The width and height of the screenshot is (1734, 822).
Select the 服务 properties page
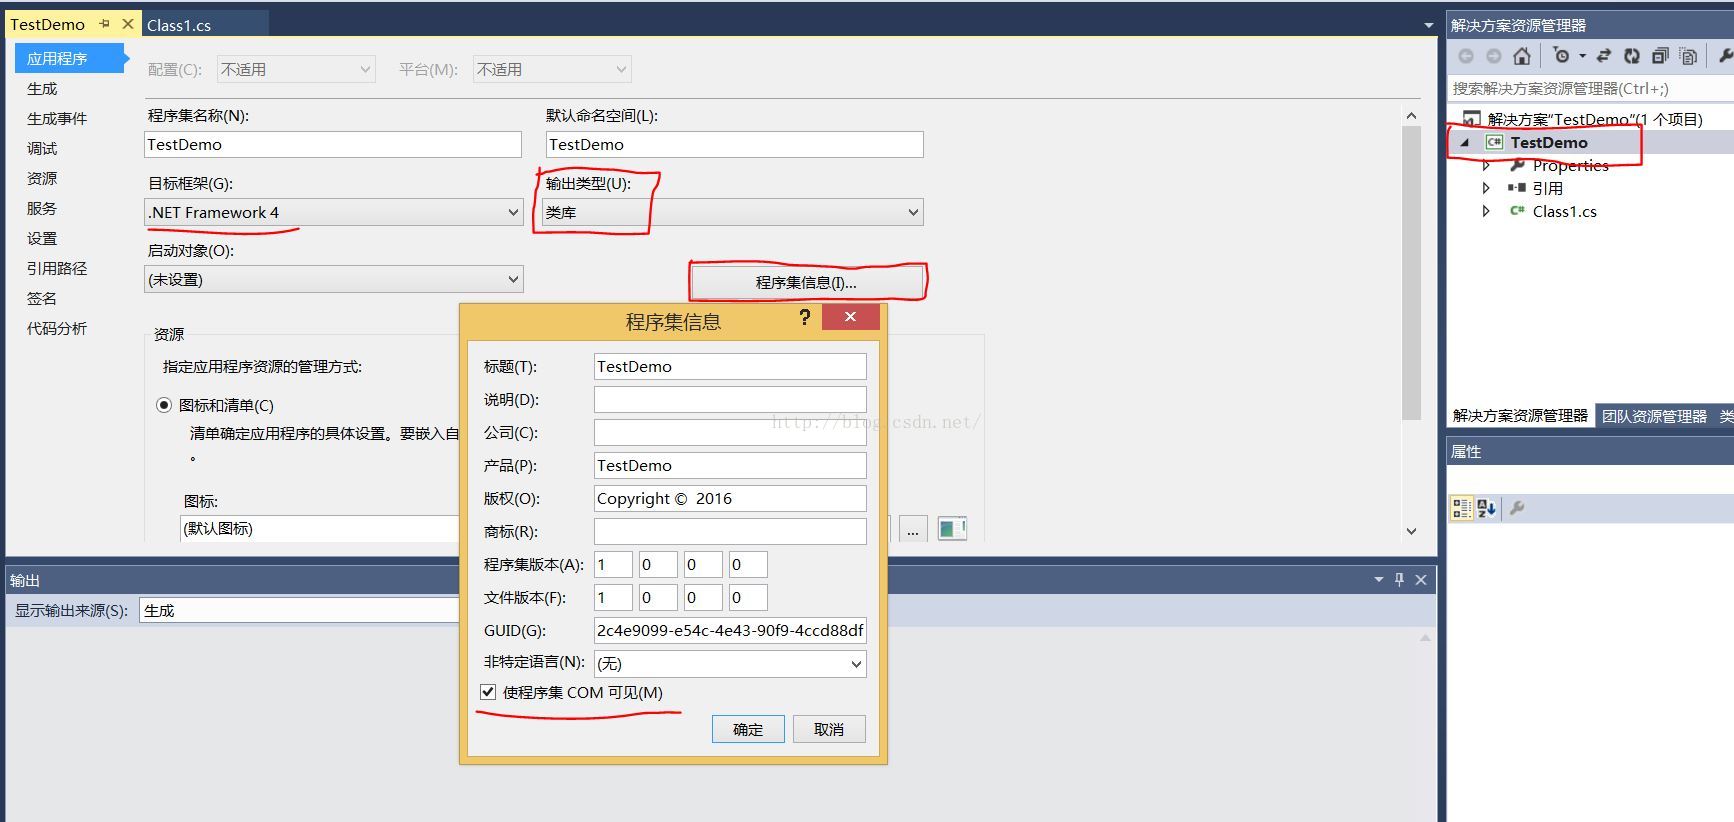pos(42,209)
